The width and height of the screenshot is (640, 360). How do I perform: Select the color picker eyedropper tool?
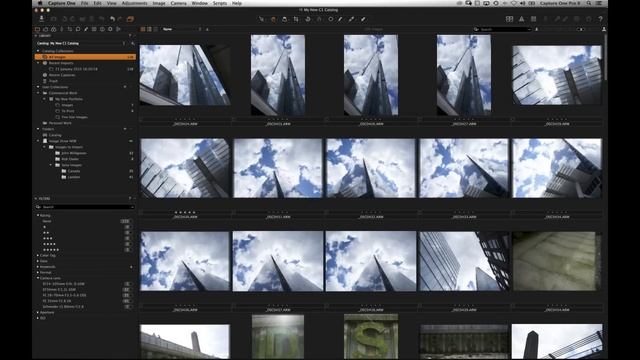351,19
